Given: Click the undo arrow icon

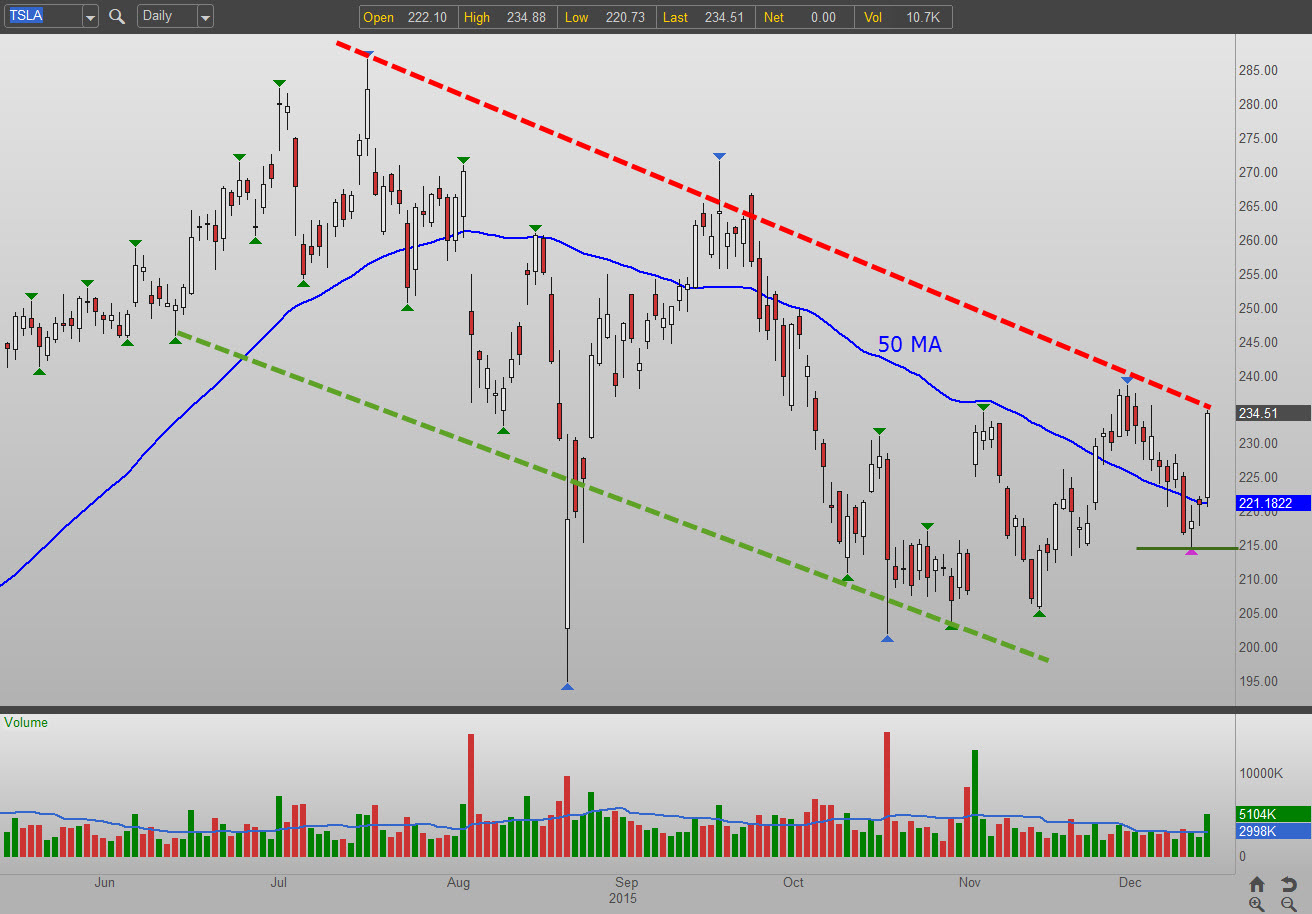Looking at the screenshot, I should coord(1288,884).
